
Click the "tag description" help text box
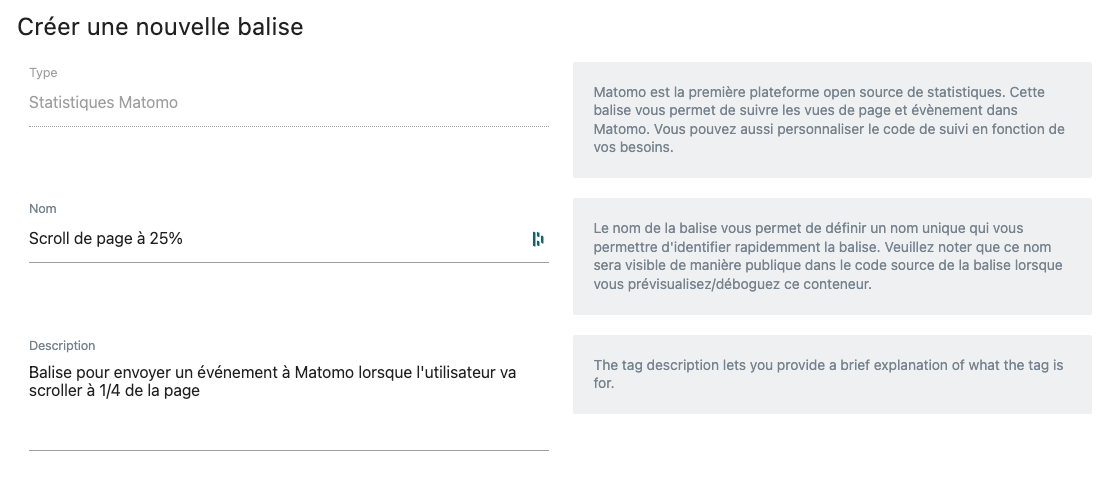pos(831,374)
